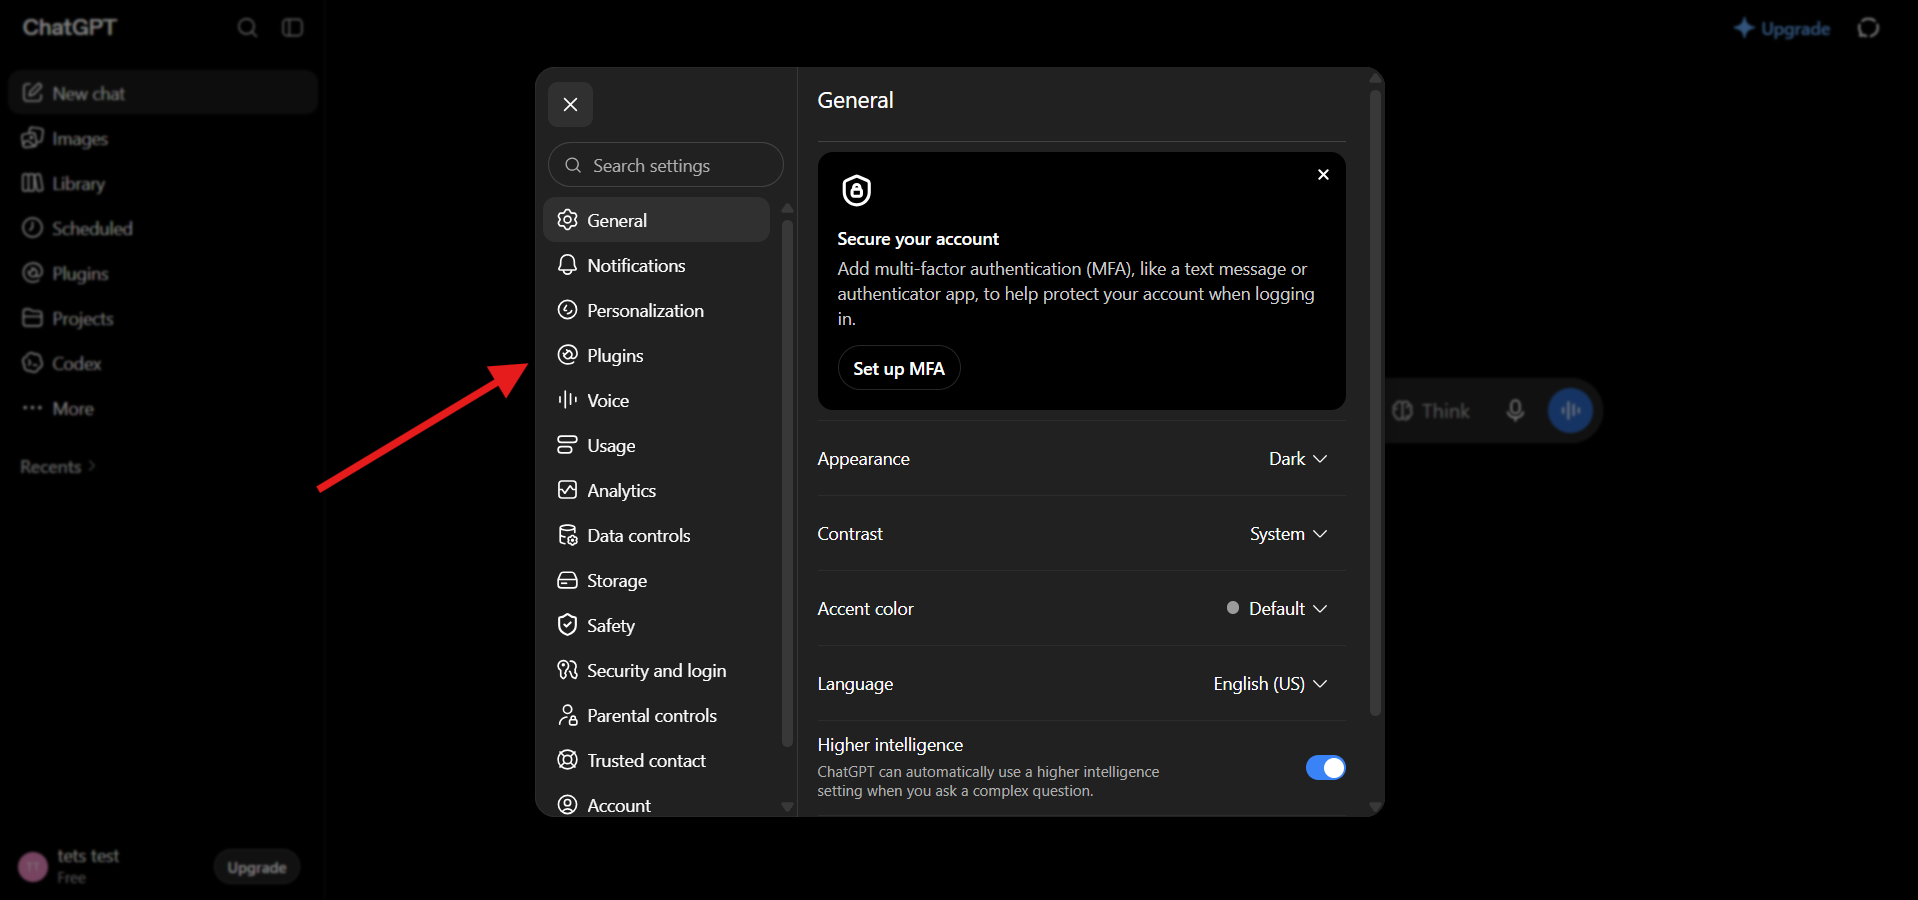1918x900 pixels.
Task: Click the shield lock icon in banner
Action: click(x=857, y=190)
